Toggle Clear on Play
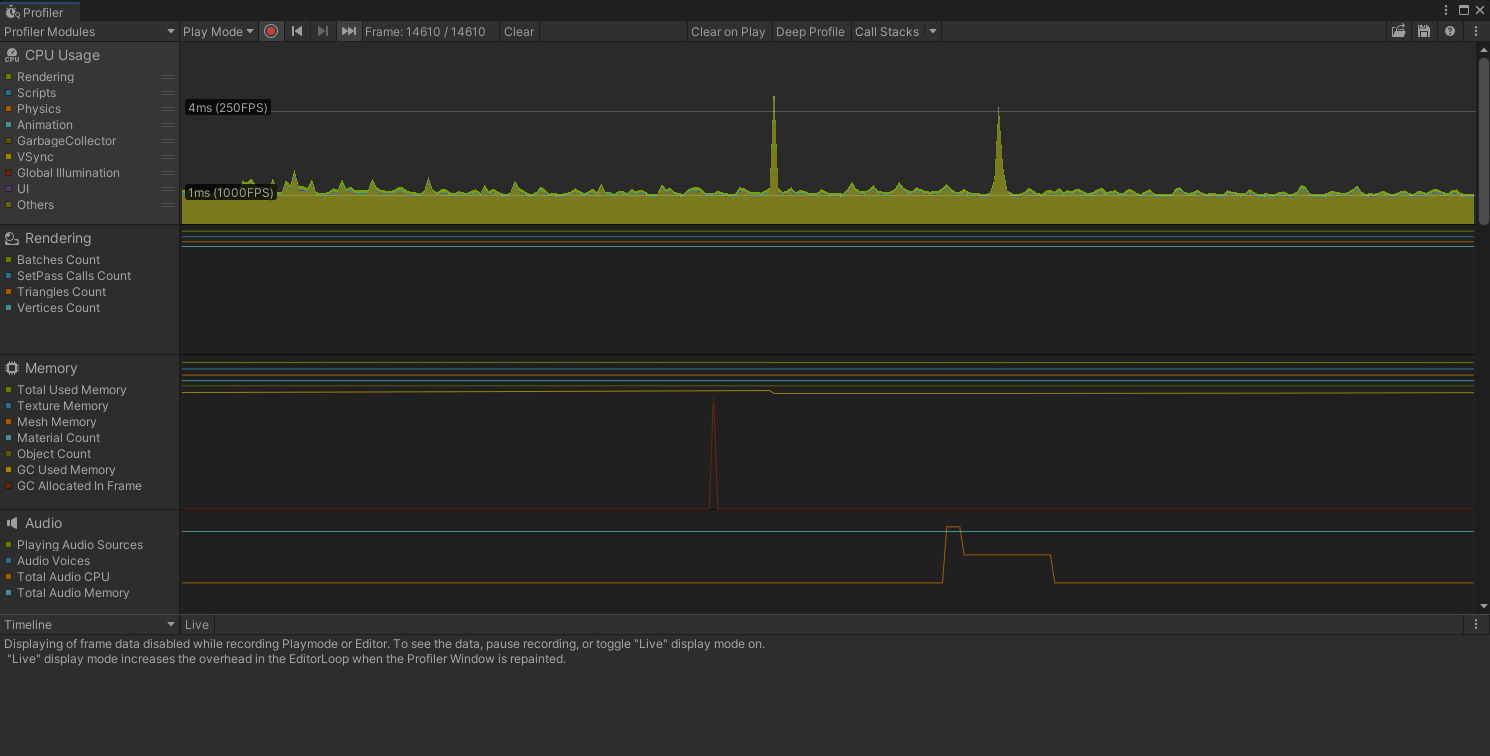Image resolution: width=1490 pixels, height=756 pixels. pyautogui.click(x=728, y=32)
